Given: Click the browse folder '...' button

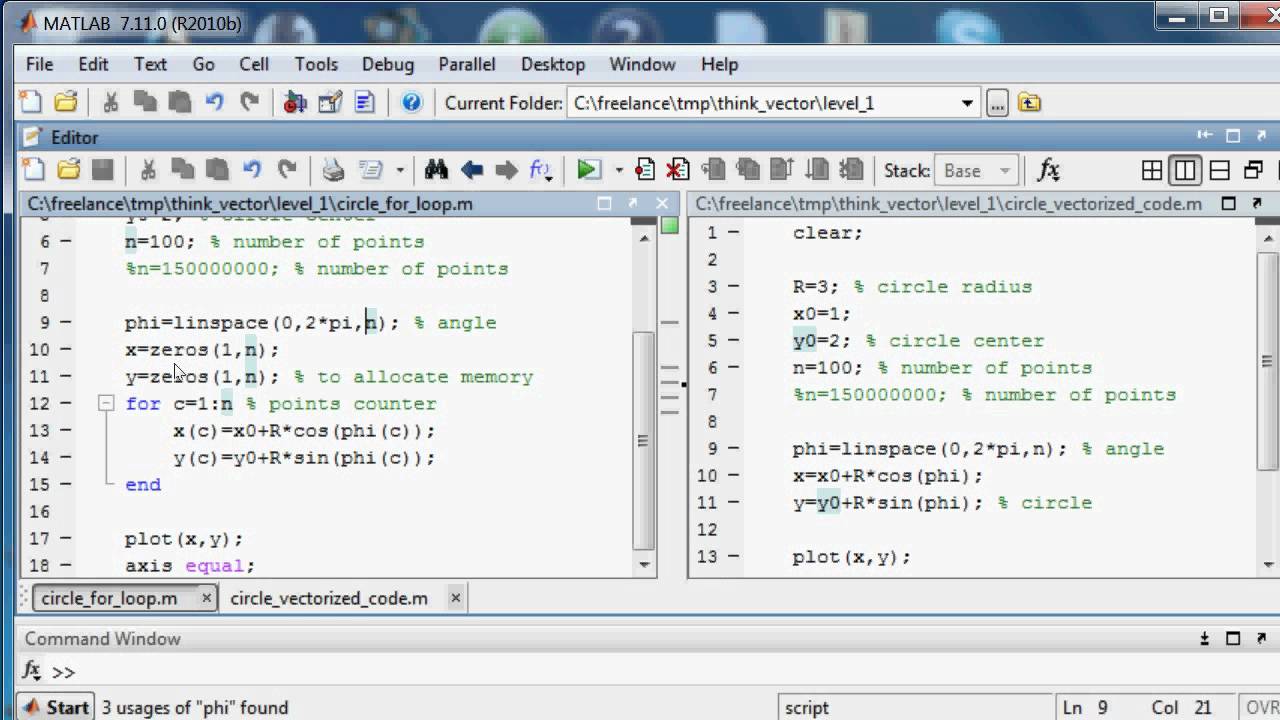Looking at the screenshot, I should click(997, 103).
